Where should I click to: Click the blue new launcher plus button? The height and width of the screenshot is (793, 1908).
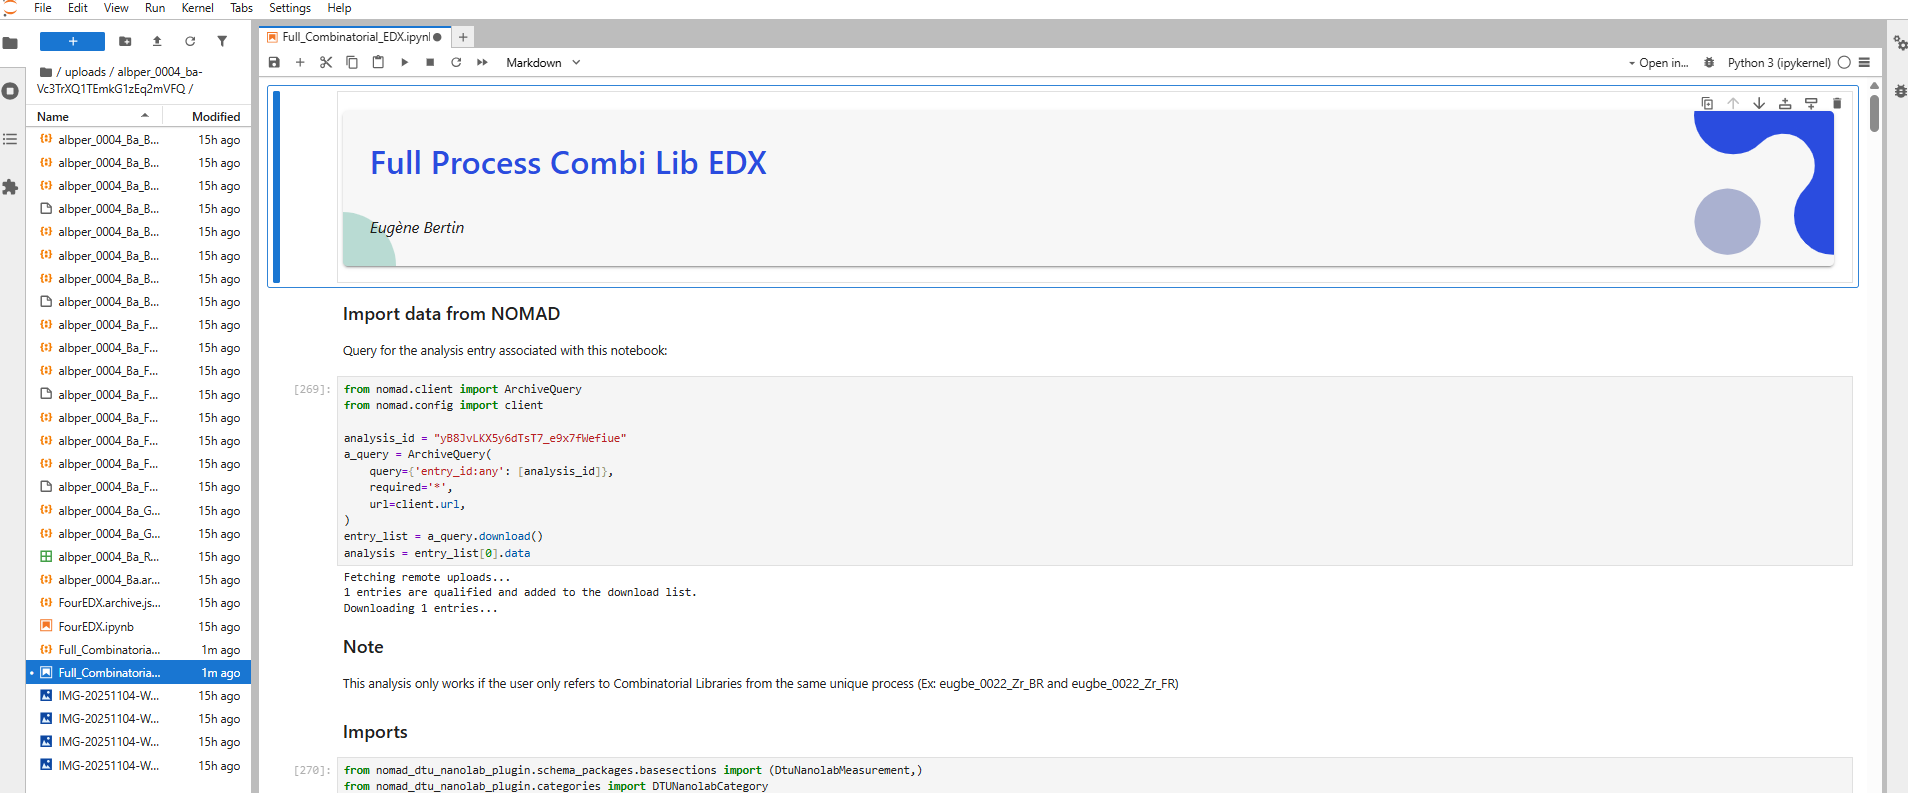pos(72,42)
